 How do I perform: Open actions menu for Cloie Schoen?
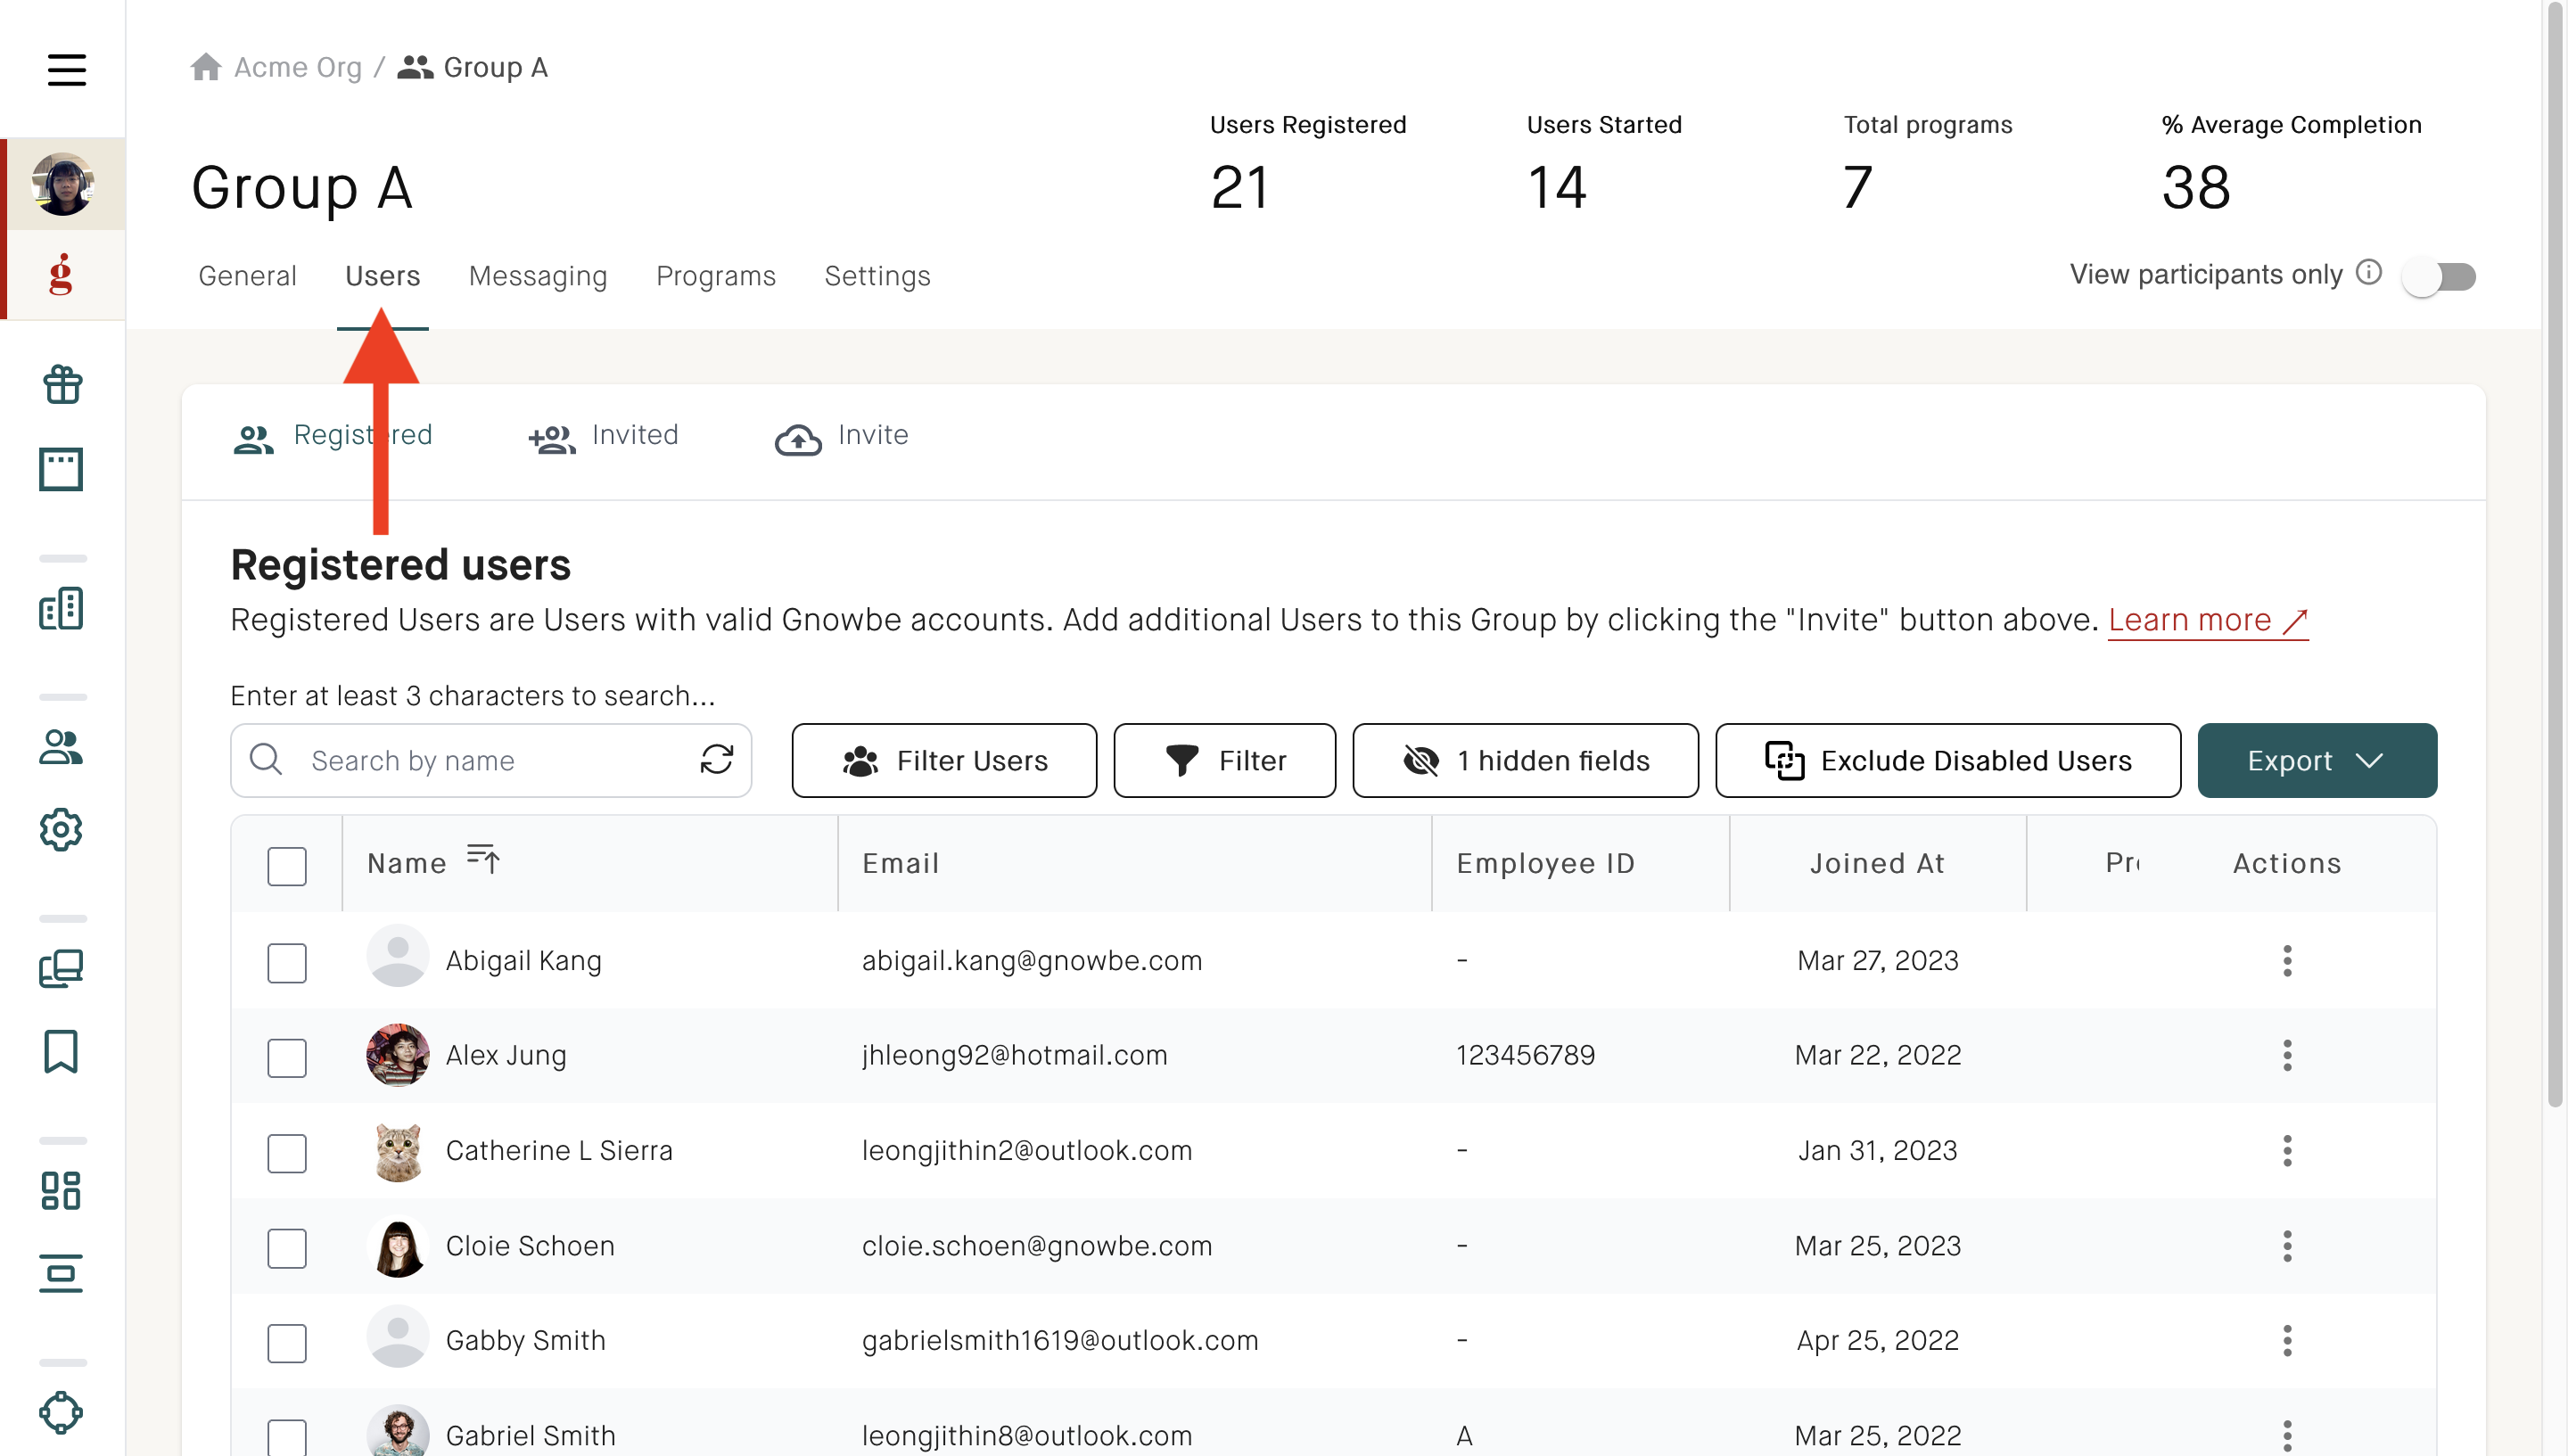pos(2286,1245)
